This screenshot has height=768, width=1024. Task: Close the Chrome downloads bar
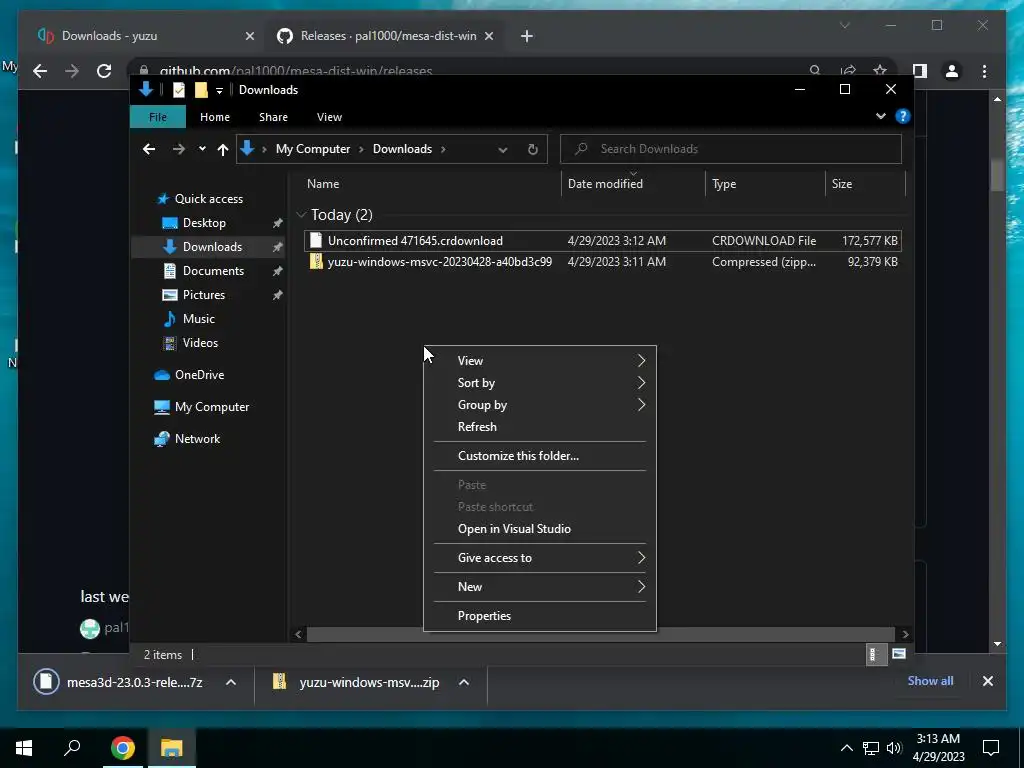coord(987,681)
